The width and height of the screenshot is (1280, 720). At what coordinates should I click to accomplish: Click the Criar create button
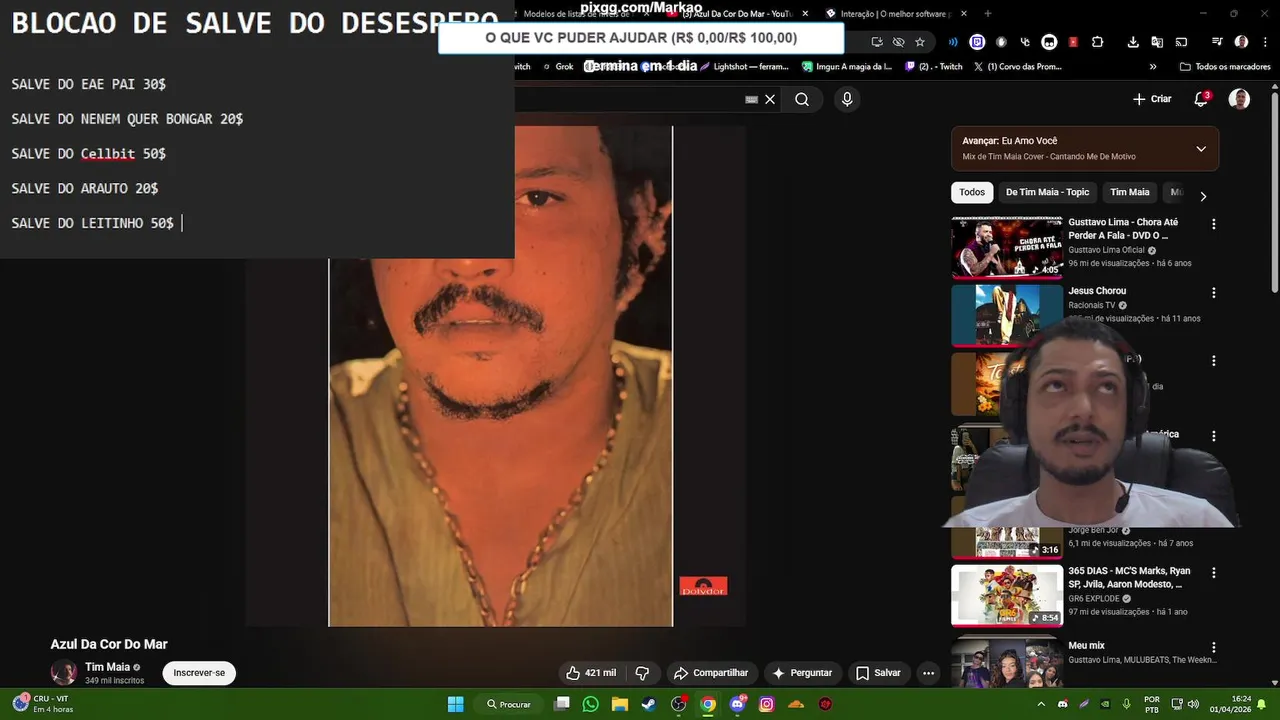point(1152,99)
